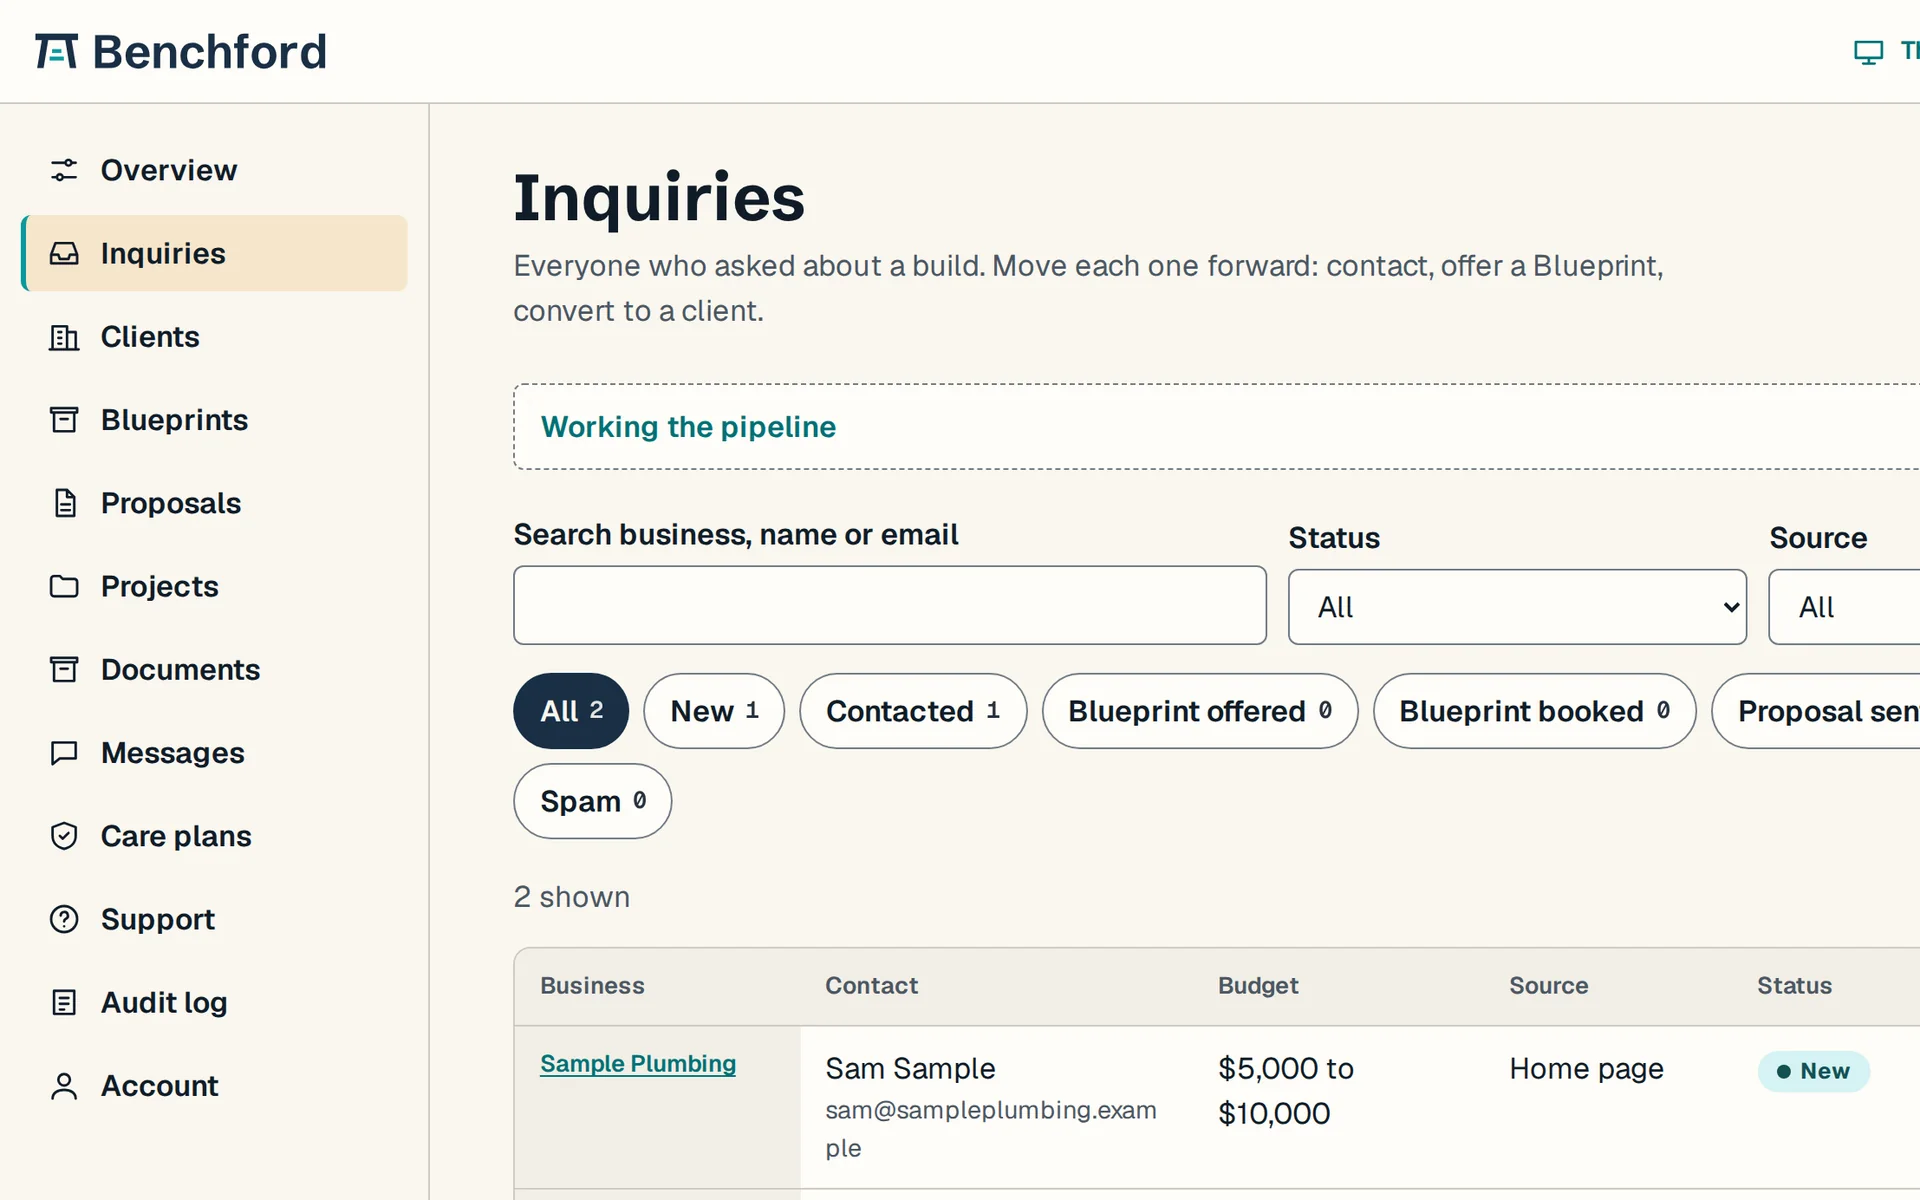Go to Blueprints page label
Screen dimensions: 1920x1200
click(x=174, y=420)
